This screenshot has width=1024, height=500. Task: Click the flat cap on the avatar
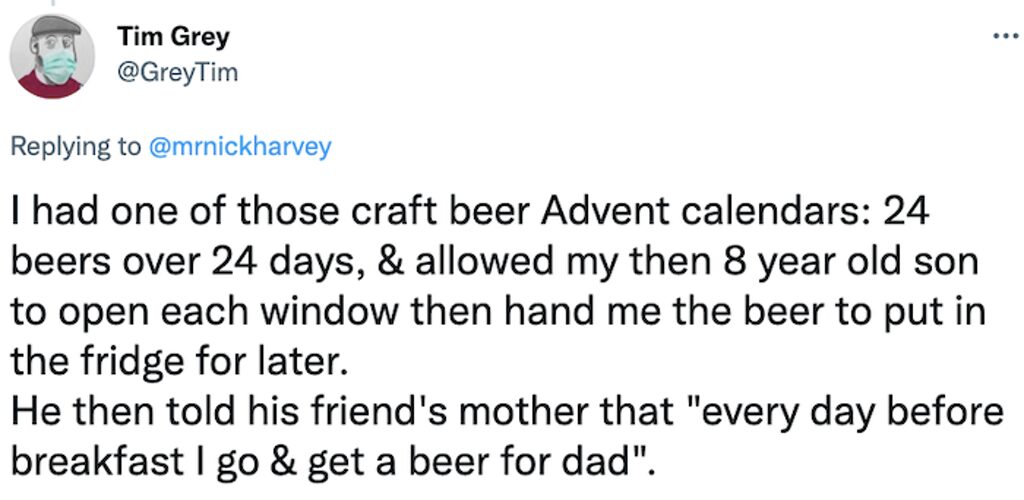click(55, 26)
